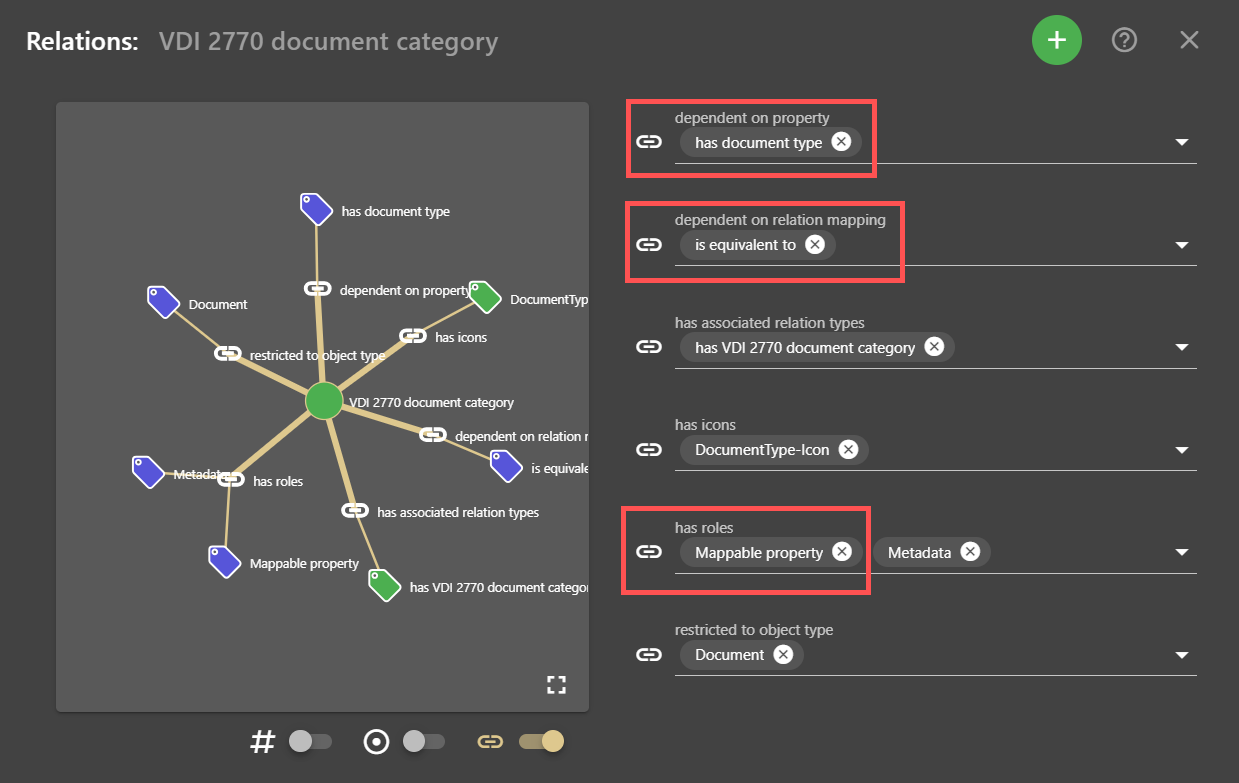
Task: Remove 'has VDI 2770 document category' chip
Action: [x=934, y=347]
